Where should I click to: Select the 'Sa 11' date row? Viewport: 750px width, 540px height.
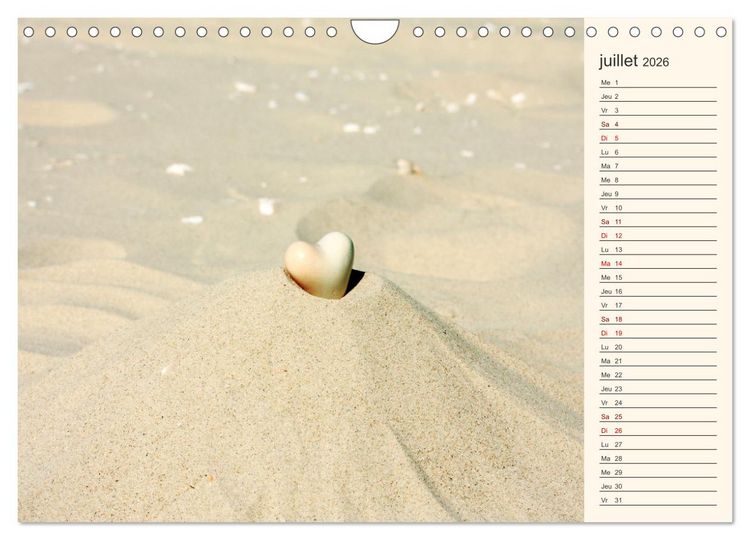tap(658, 221)
